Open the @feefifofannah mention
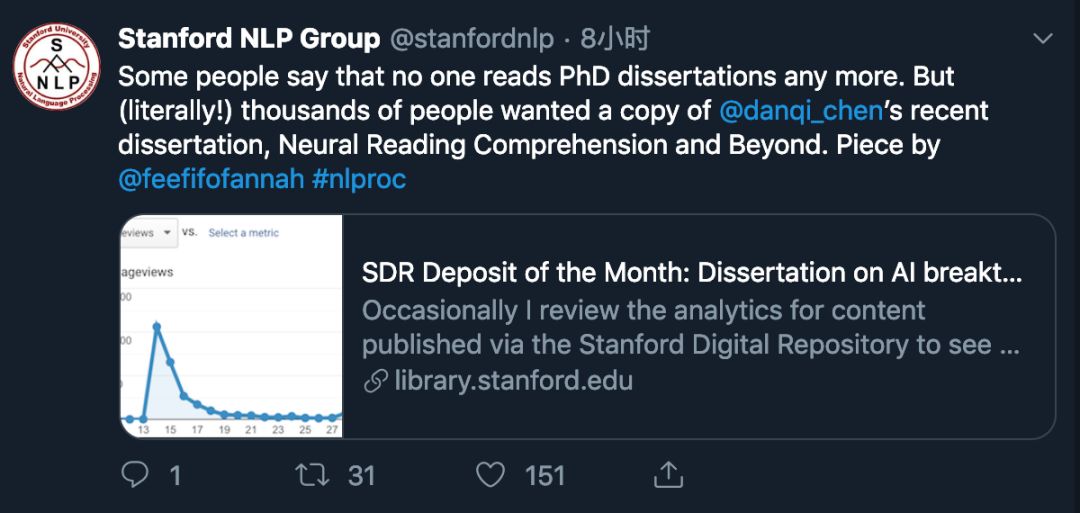Image resolution: width=1080 pixels, height=513 pixels. [211, 180]
